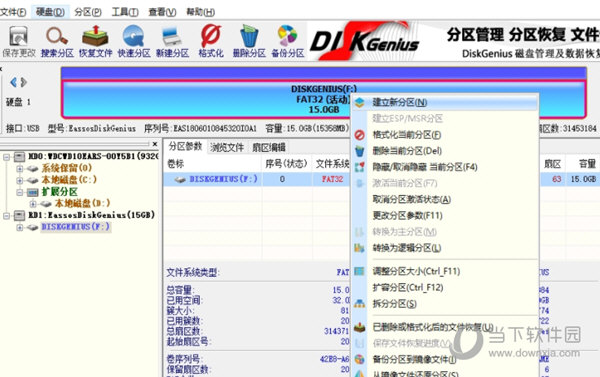Screen dimensions: 600x377
Task: Click the FAT32 cell in partition row
Action: [332, 179]
